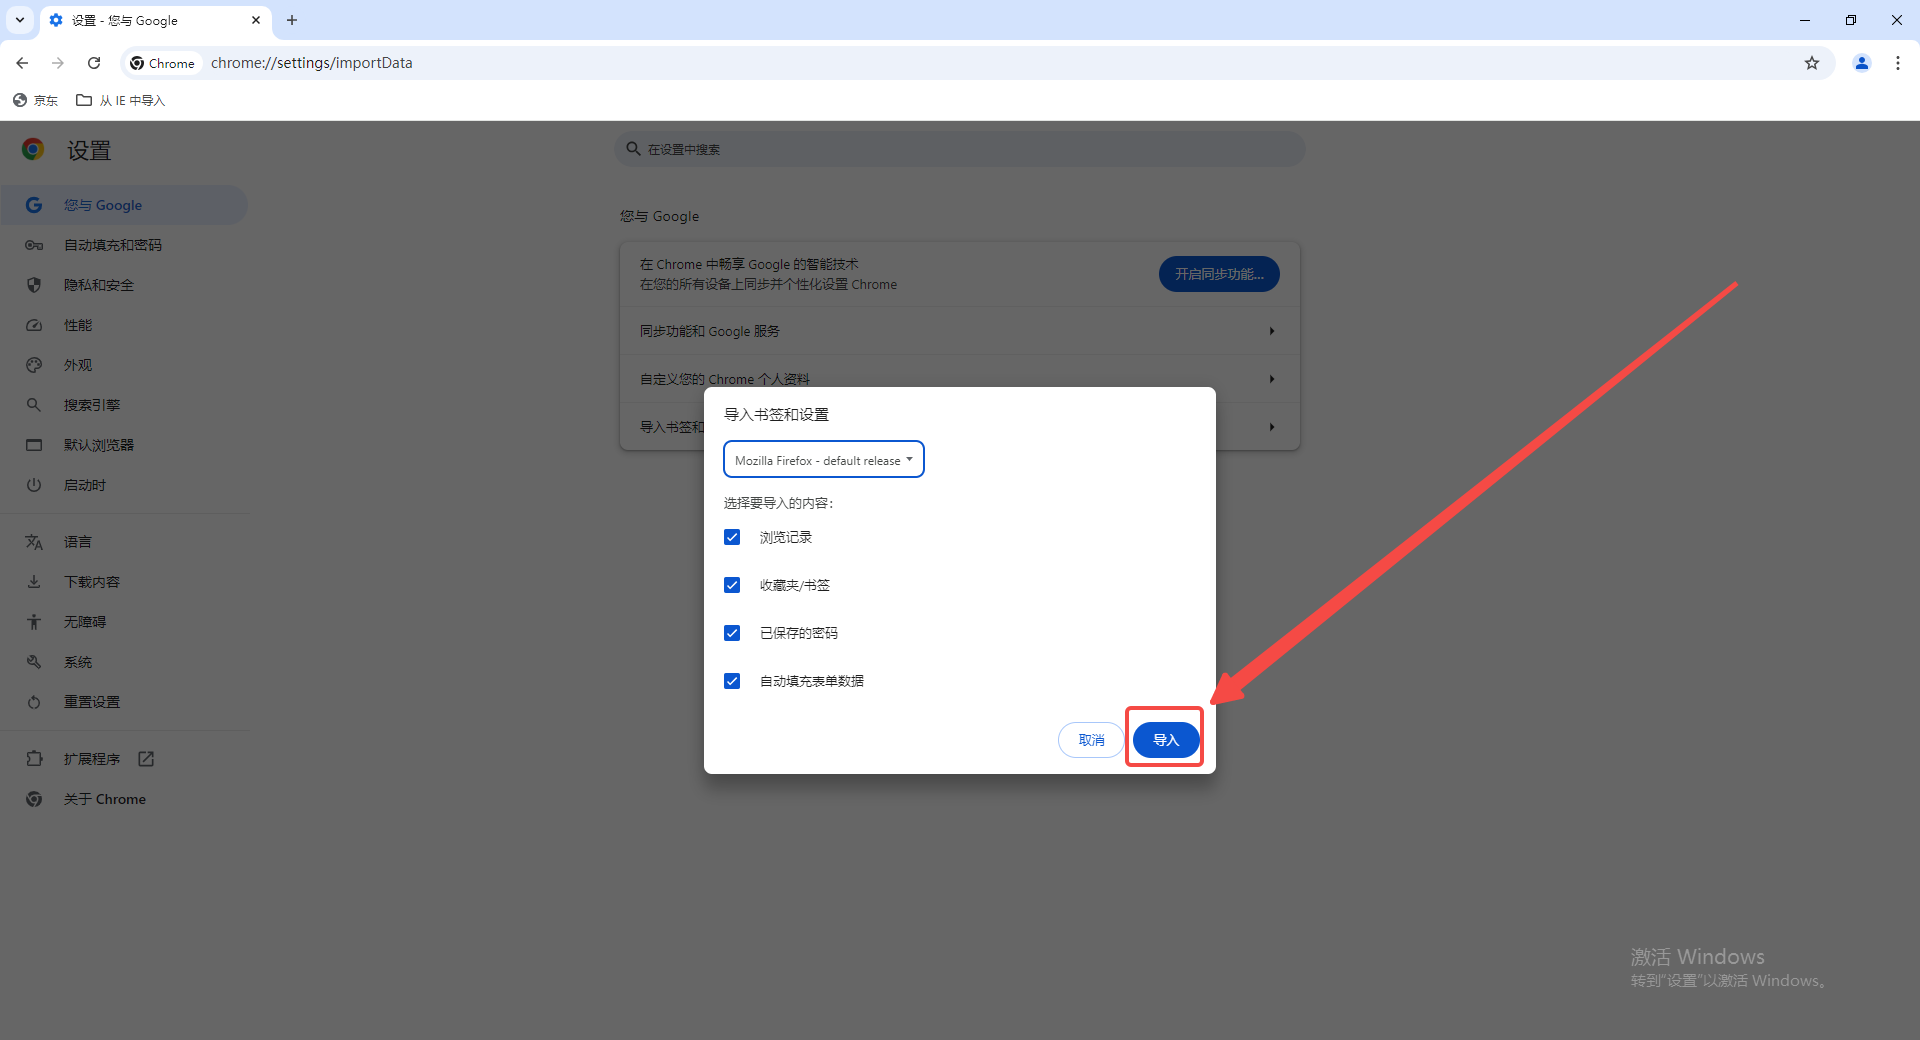
Task: Click the 在设置中搜索 search field
Action: coord(960,149)
